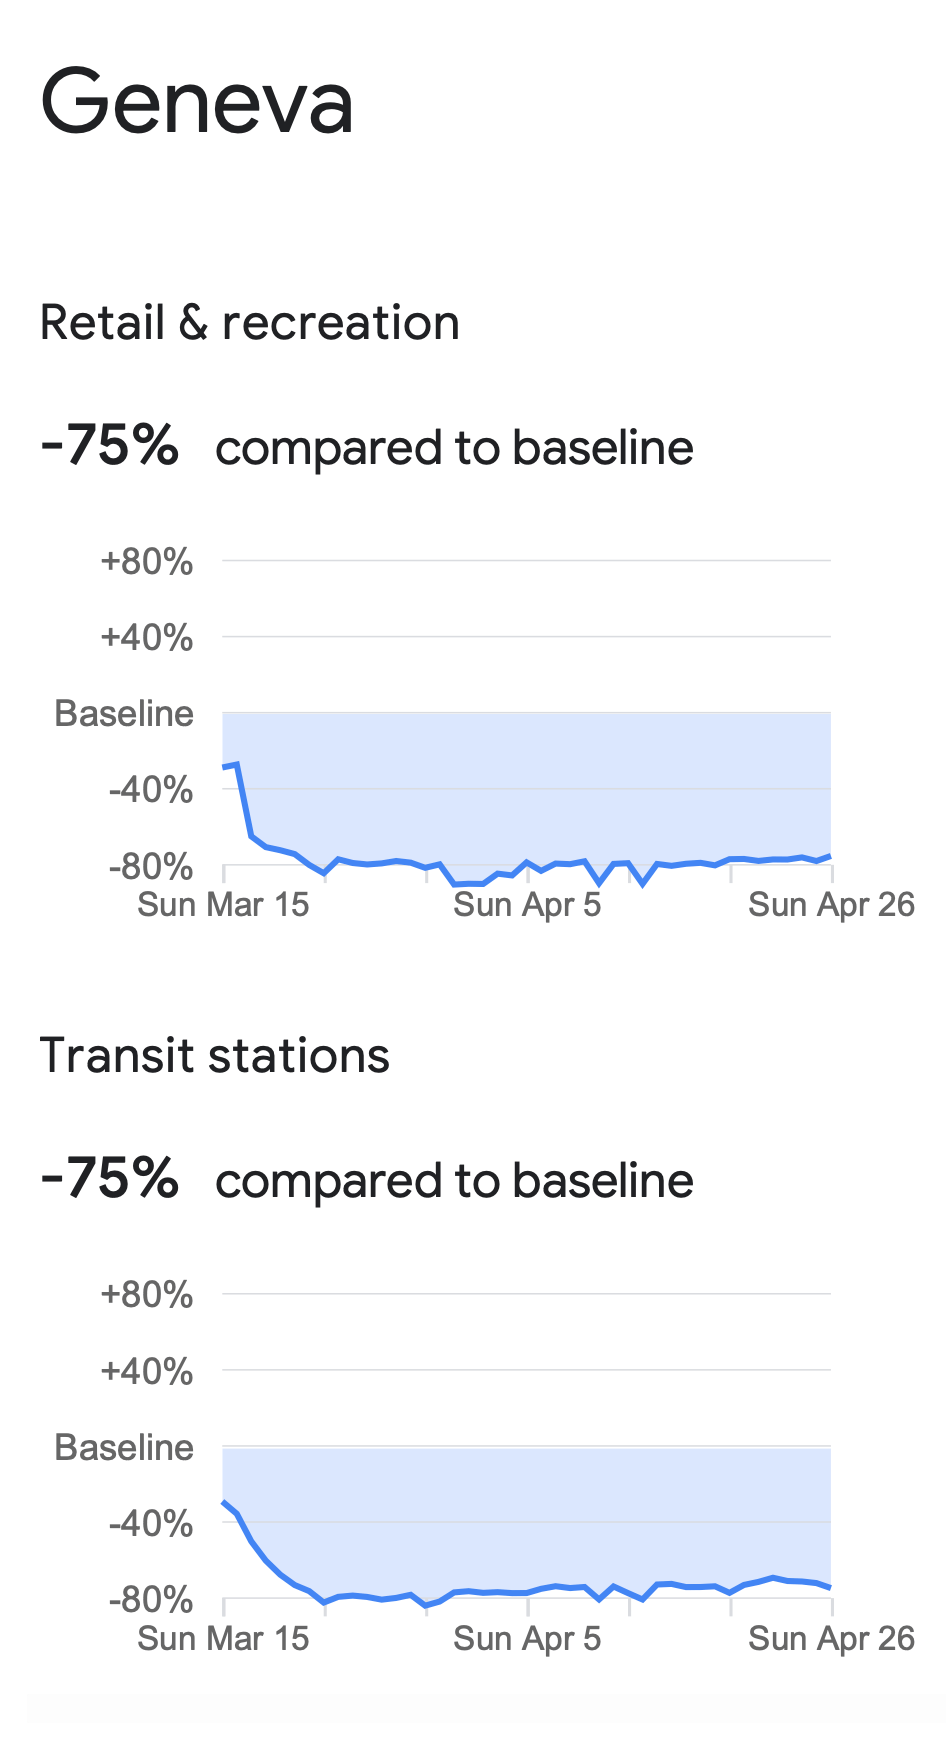Image resolution: width=946 pixels, height=1742 pixels.
Task: Click +80% axis label in Transit chart
Action: point(146,1294)
